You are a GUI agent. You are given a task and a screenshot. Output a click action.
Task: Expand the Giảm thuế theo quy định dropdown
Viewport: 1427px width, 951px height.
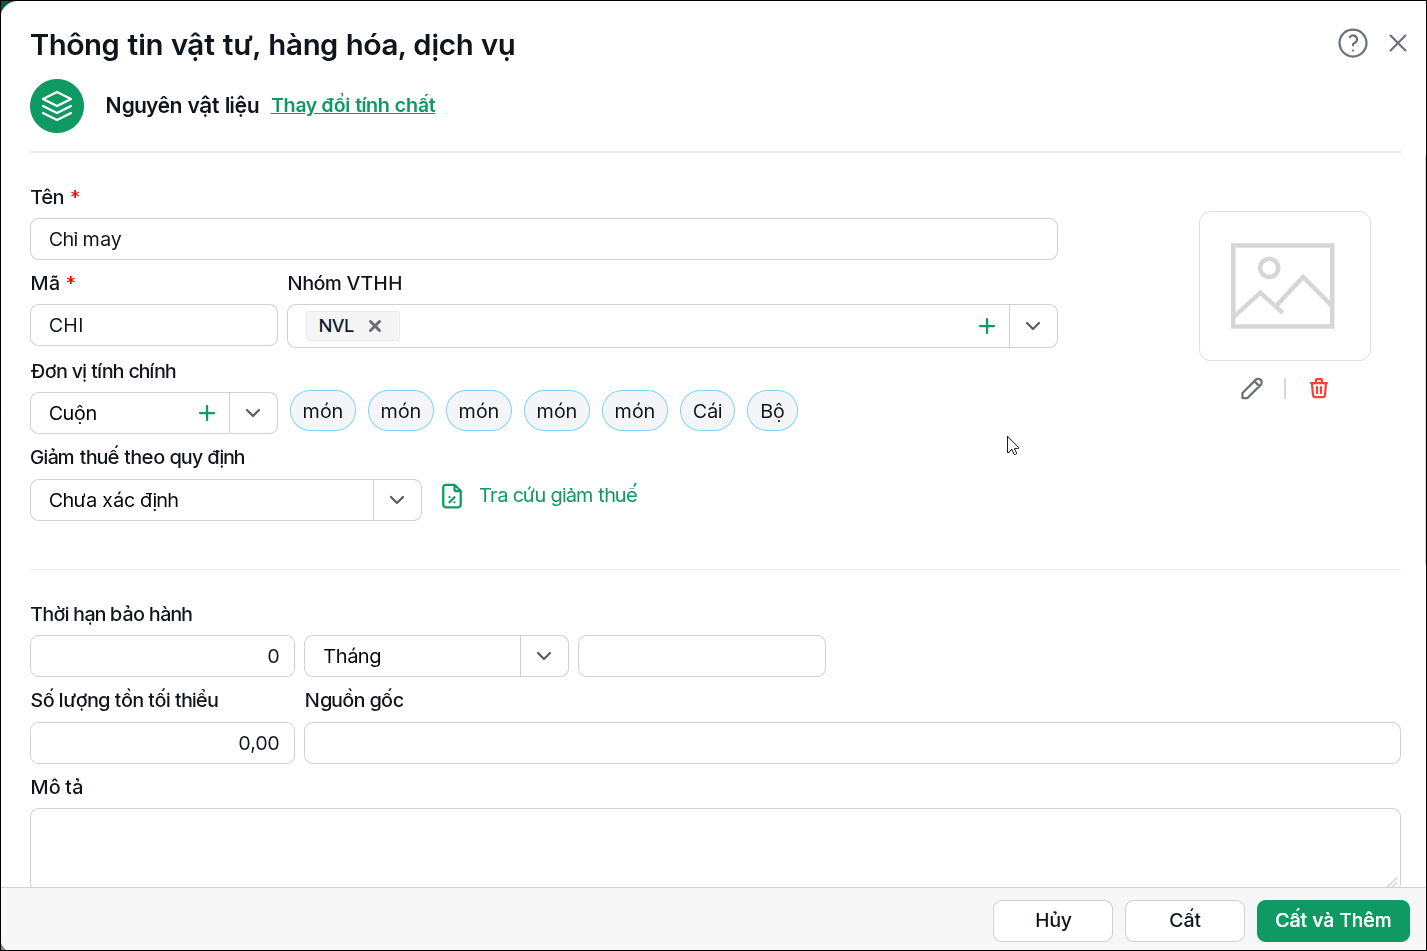(x=397, y=500)
